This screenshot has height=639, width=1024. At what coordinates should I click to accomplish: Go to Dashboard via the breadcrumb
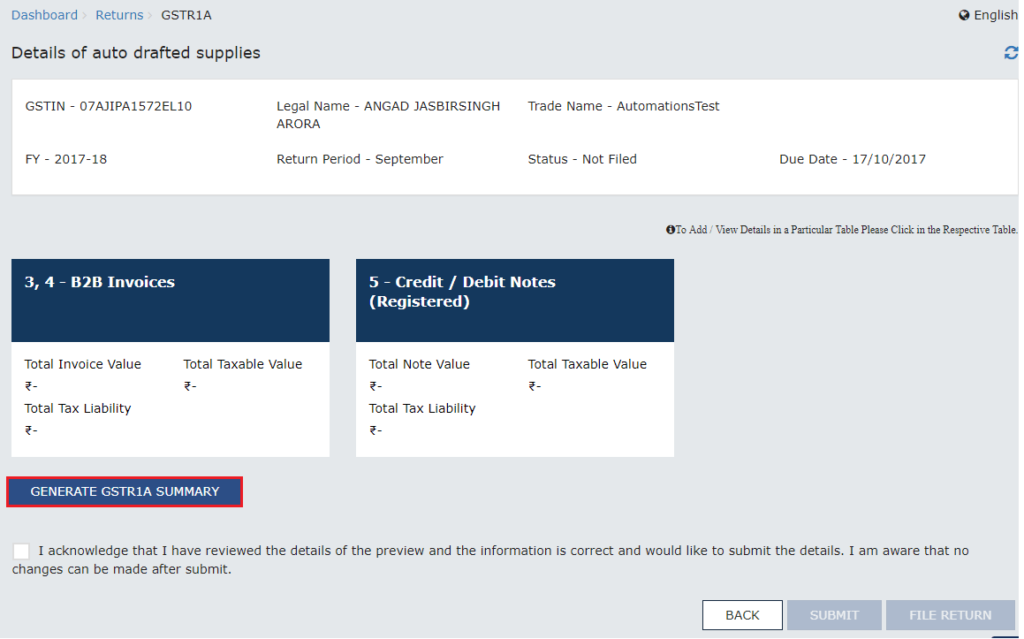44,14
